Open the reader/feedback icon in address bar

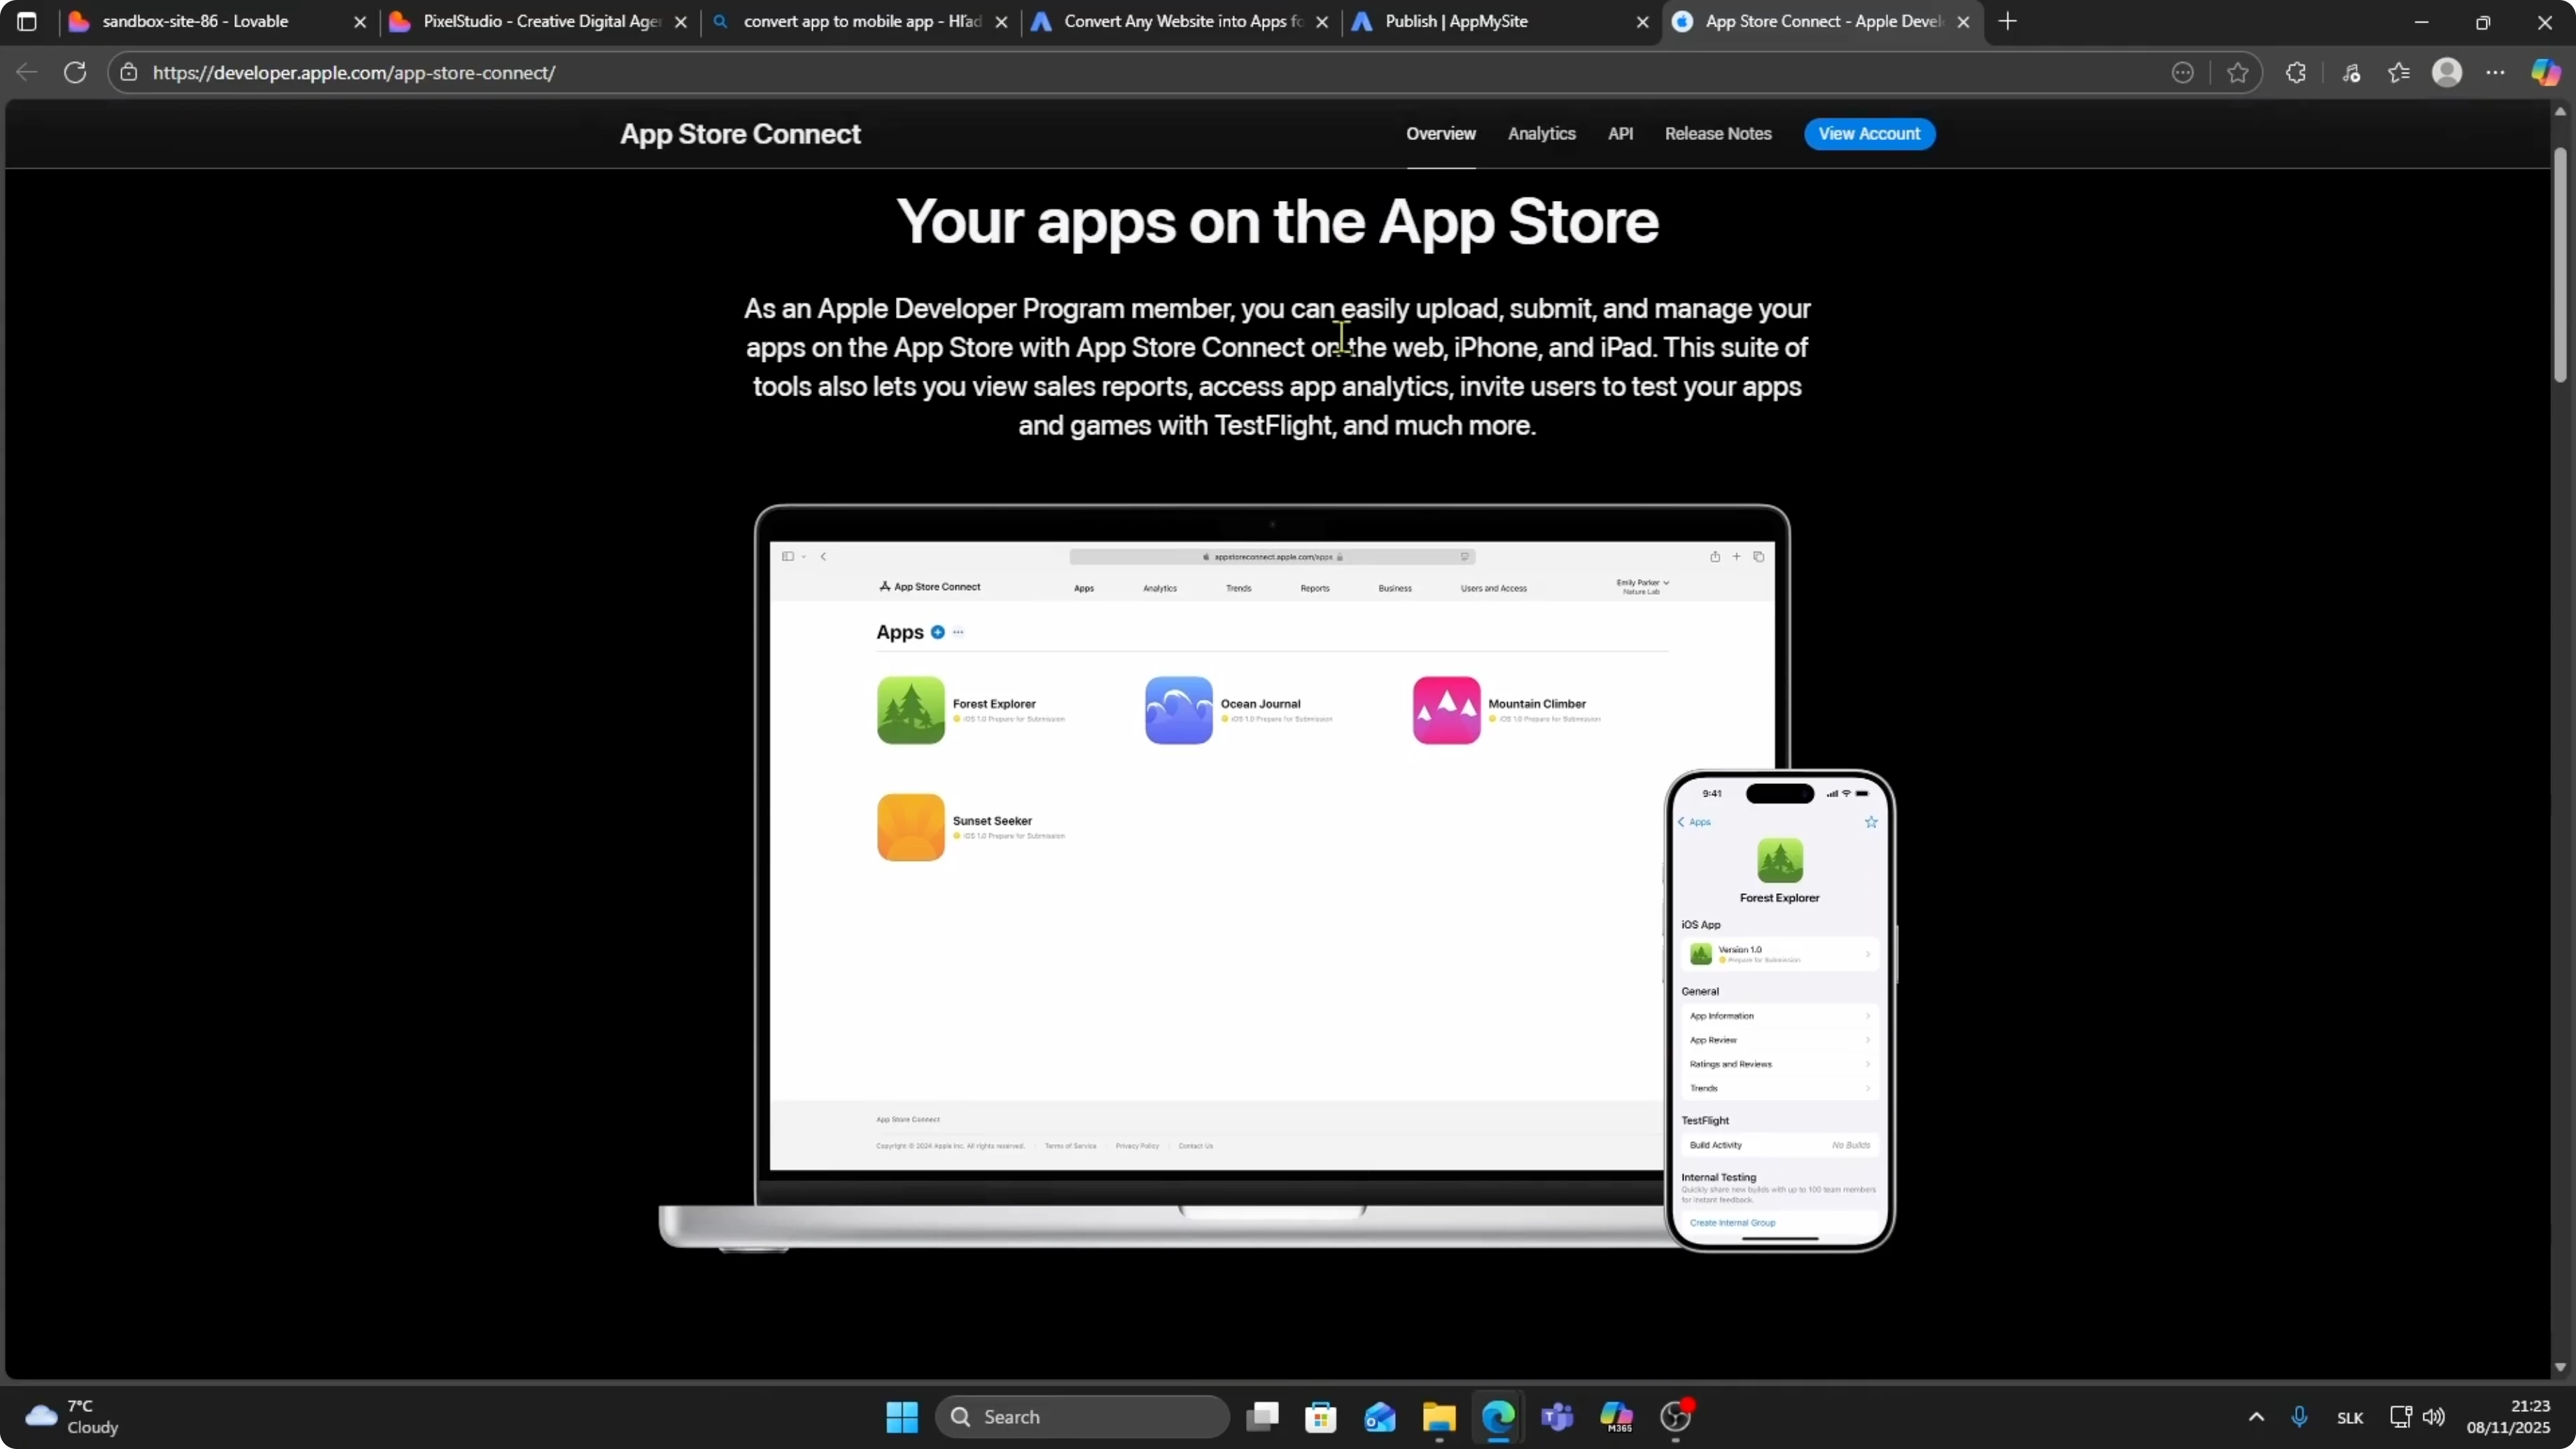(2183, 72)
